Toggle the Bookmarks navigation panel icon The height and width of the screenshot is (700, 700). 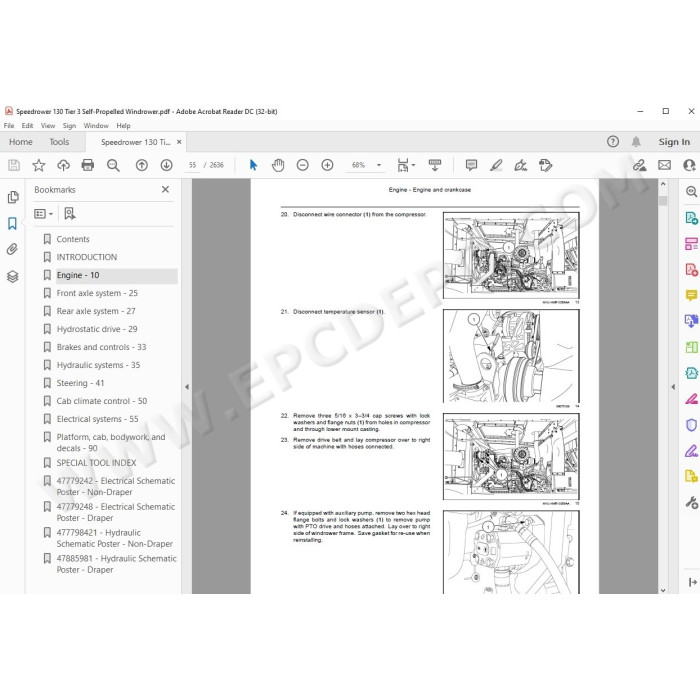tap(12, 223)
